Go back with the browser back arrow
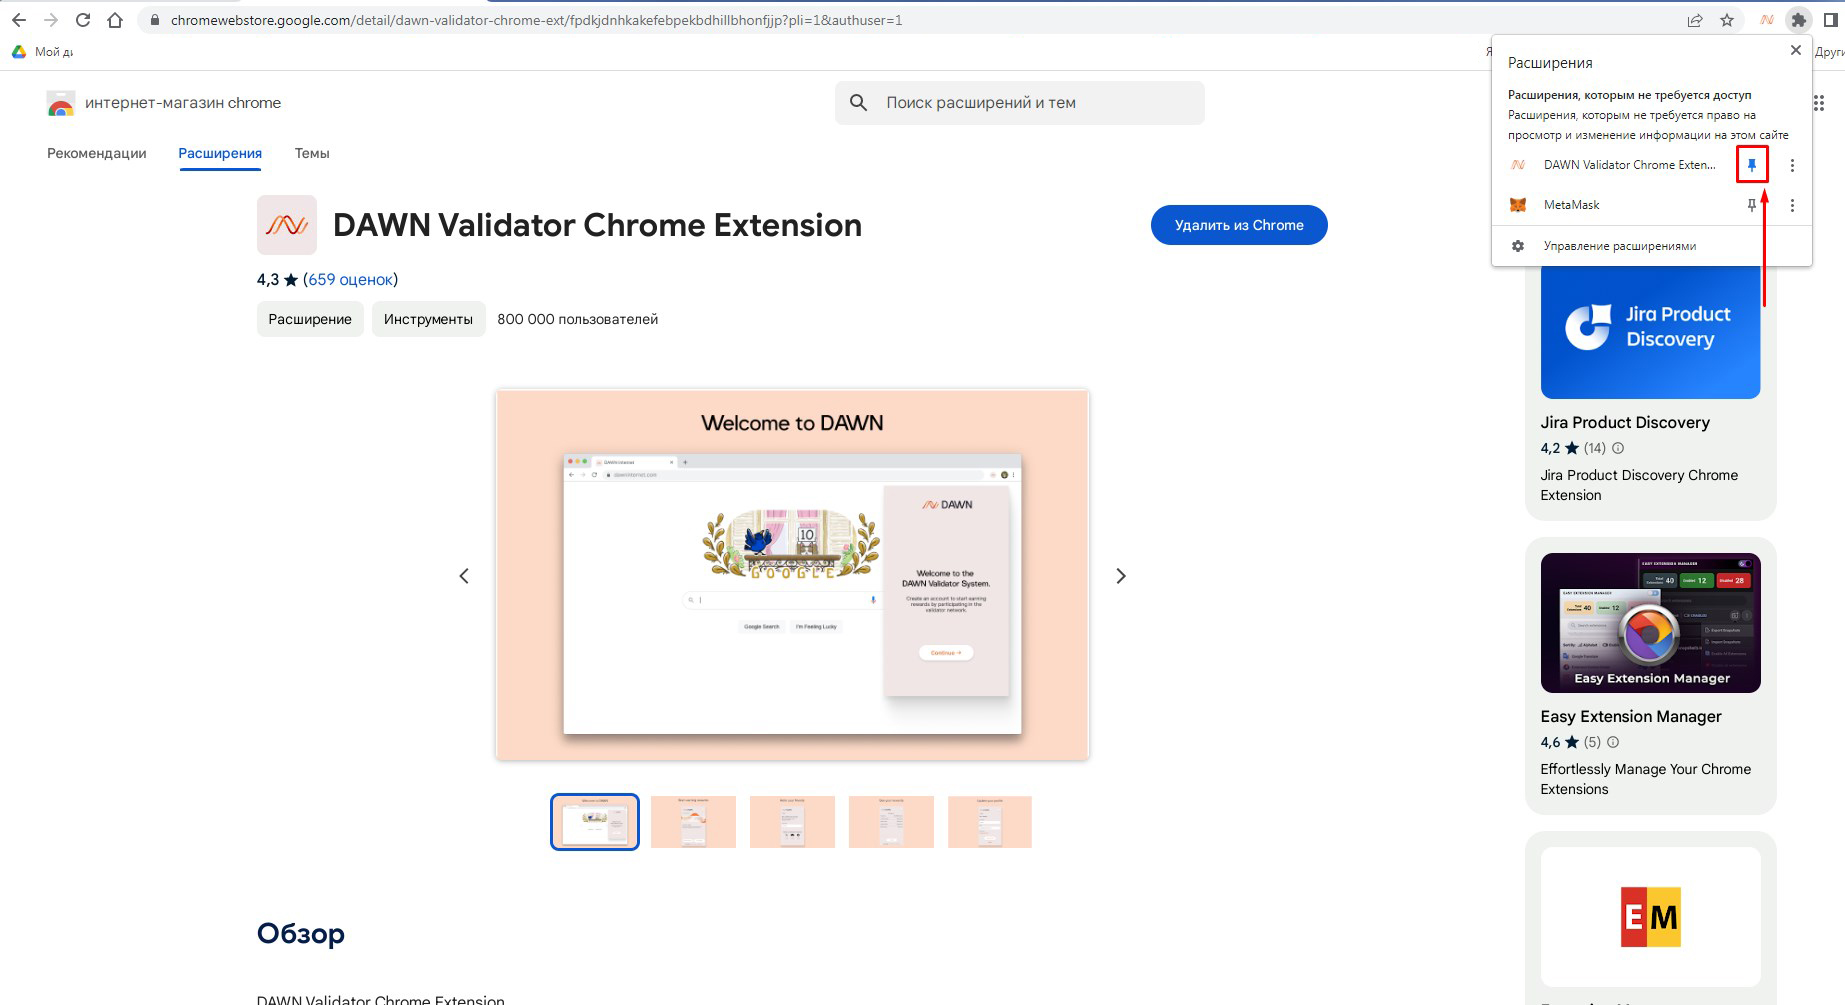 (19, 20)
